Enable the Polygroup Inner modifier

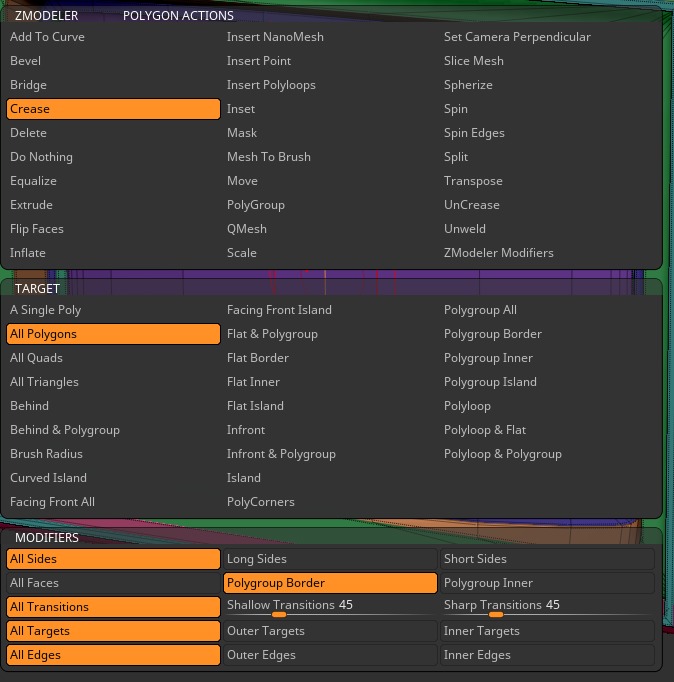point(547,583)
